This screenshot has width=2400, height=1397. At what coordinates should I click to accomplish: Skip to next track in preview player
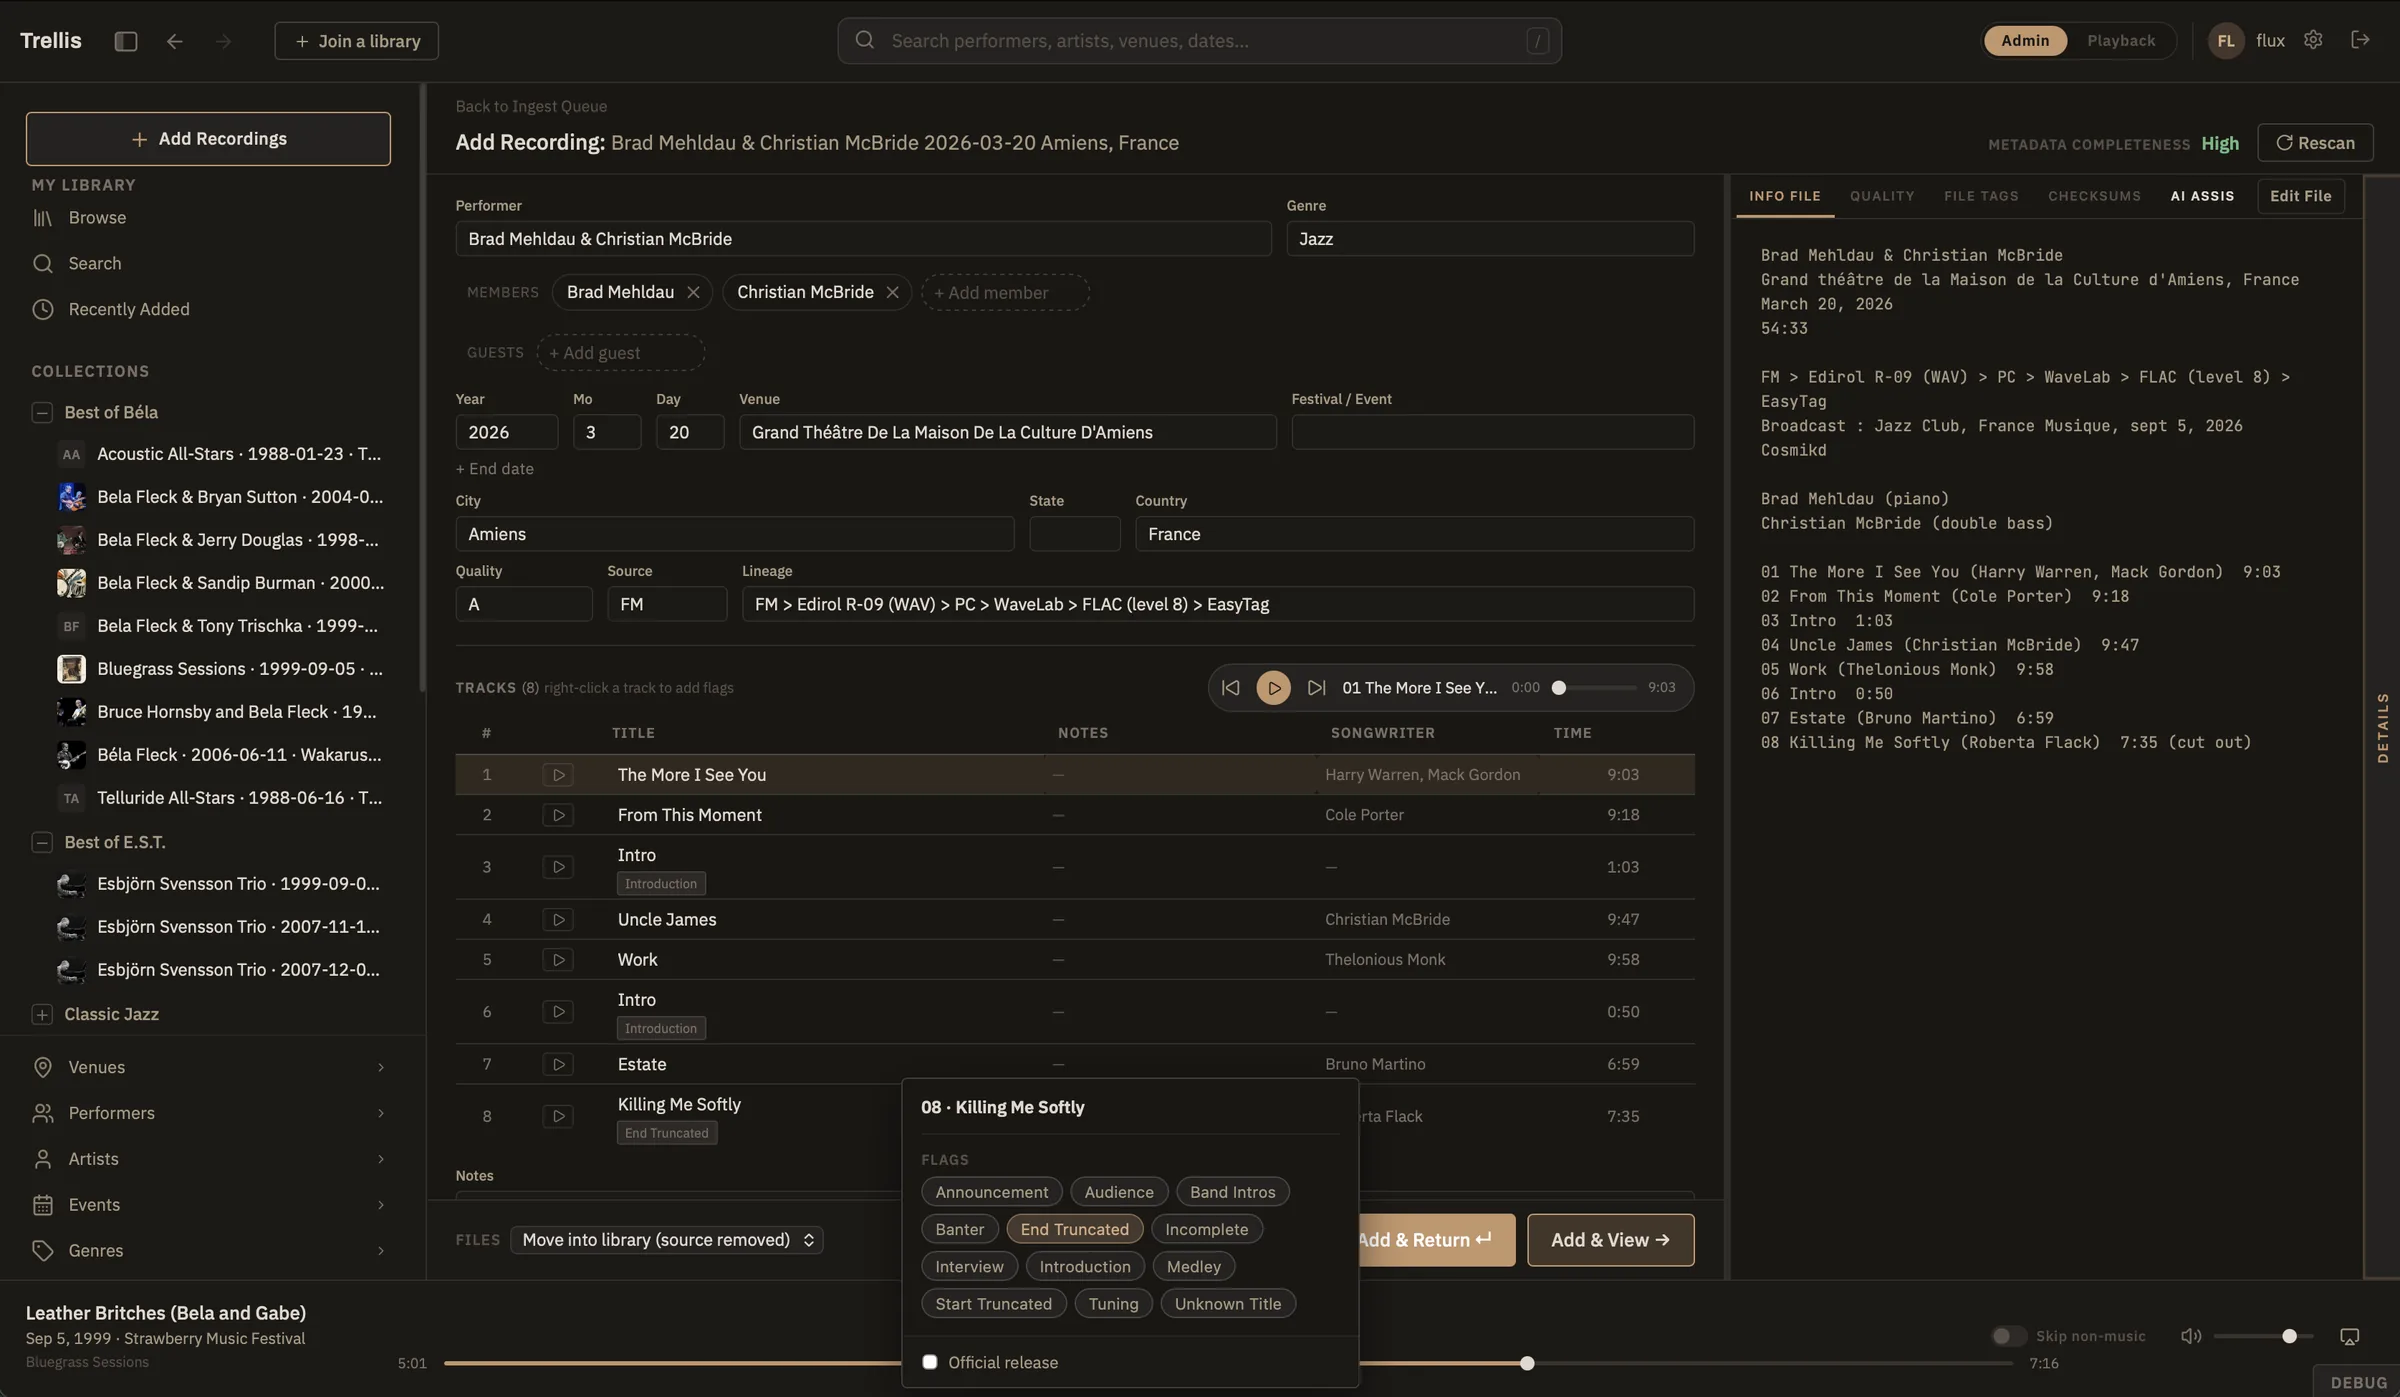[x=1316, y=688]
